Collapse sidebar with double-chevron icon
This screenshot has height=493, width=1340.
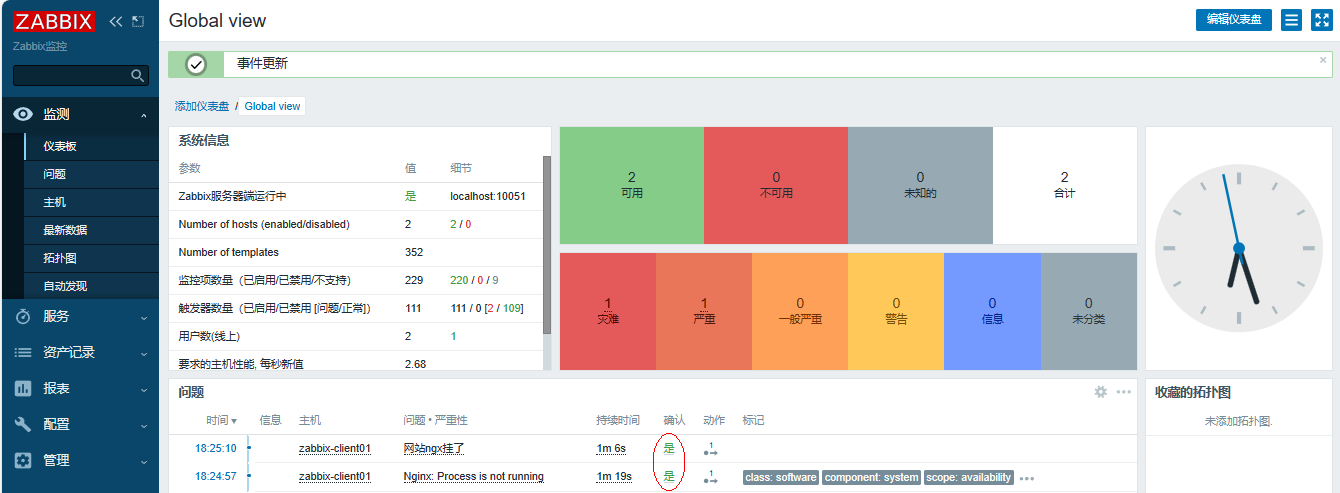coord(116,21)
